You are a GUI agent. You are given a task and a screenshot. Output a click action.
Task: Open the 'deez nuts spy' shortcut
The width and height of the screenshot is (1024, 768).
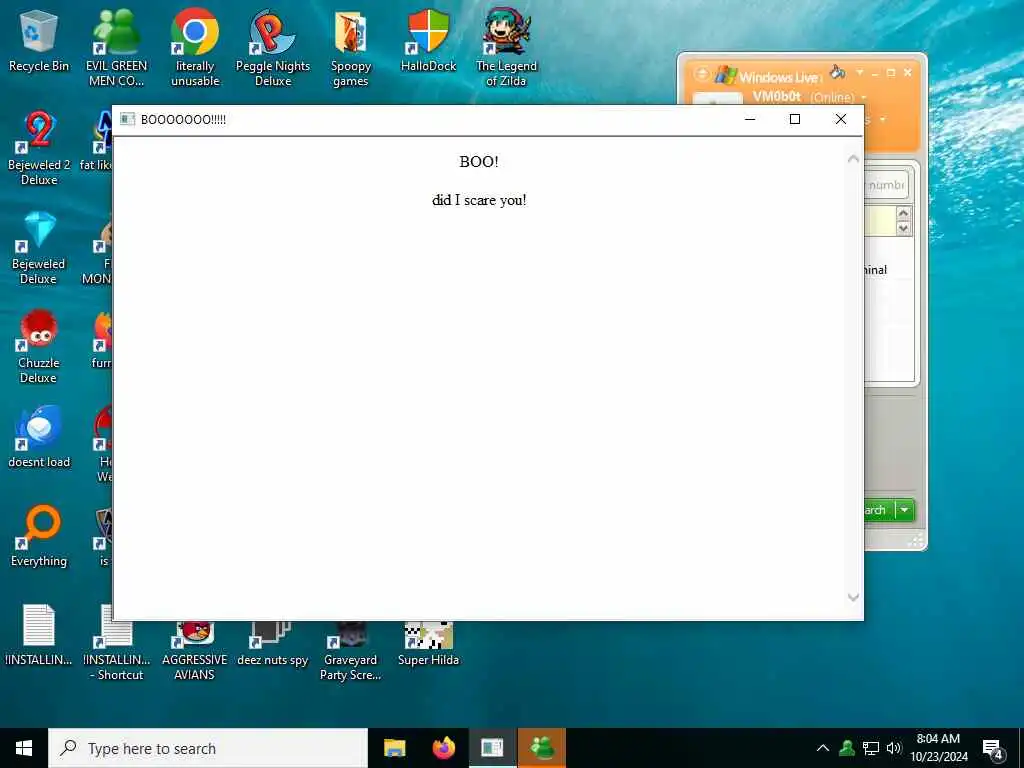pos(273,644)
